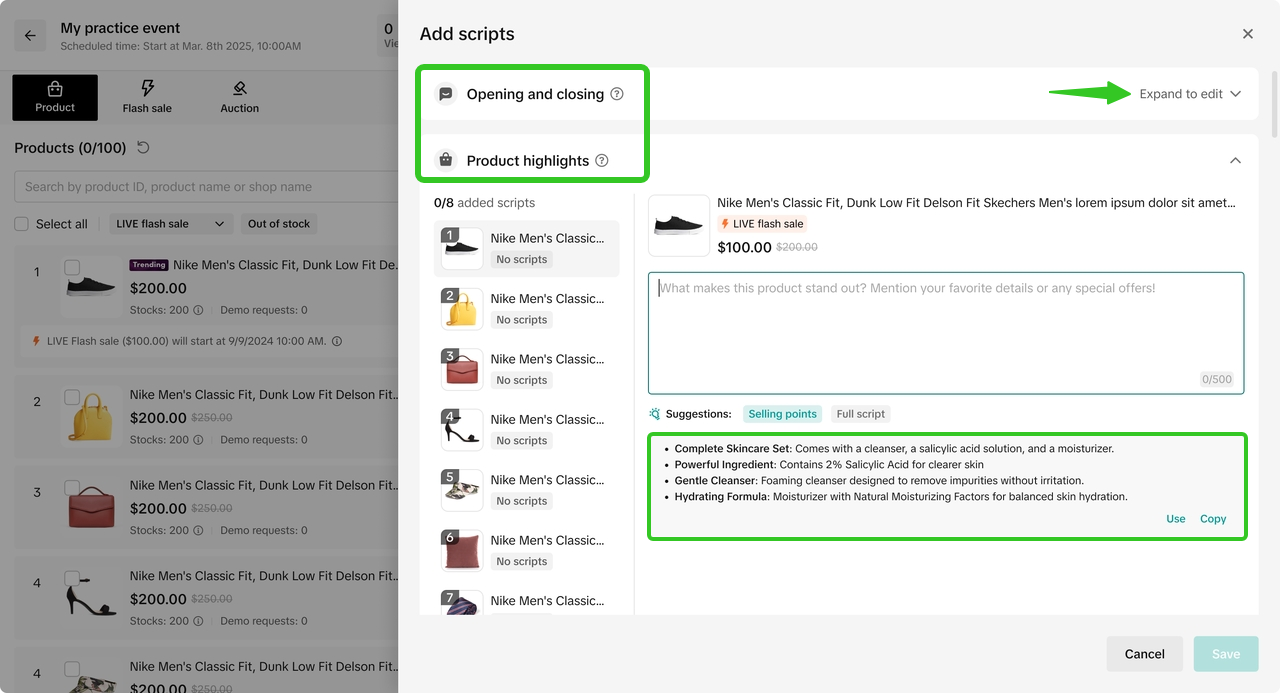The width and height of the screenshot is (1280, 693).
Task: Click the info icon after the LIVE Flash sale notice
Action: (x=337, y=341)
